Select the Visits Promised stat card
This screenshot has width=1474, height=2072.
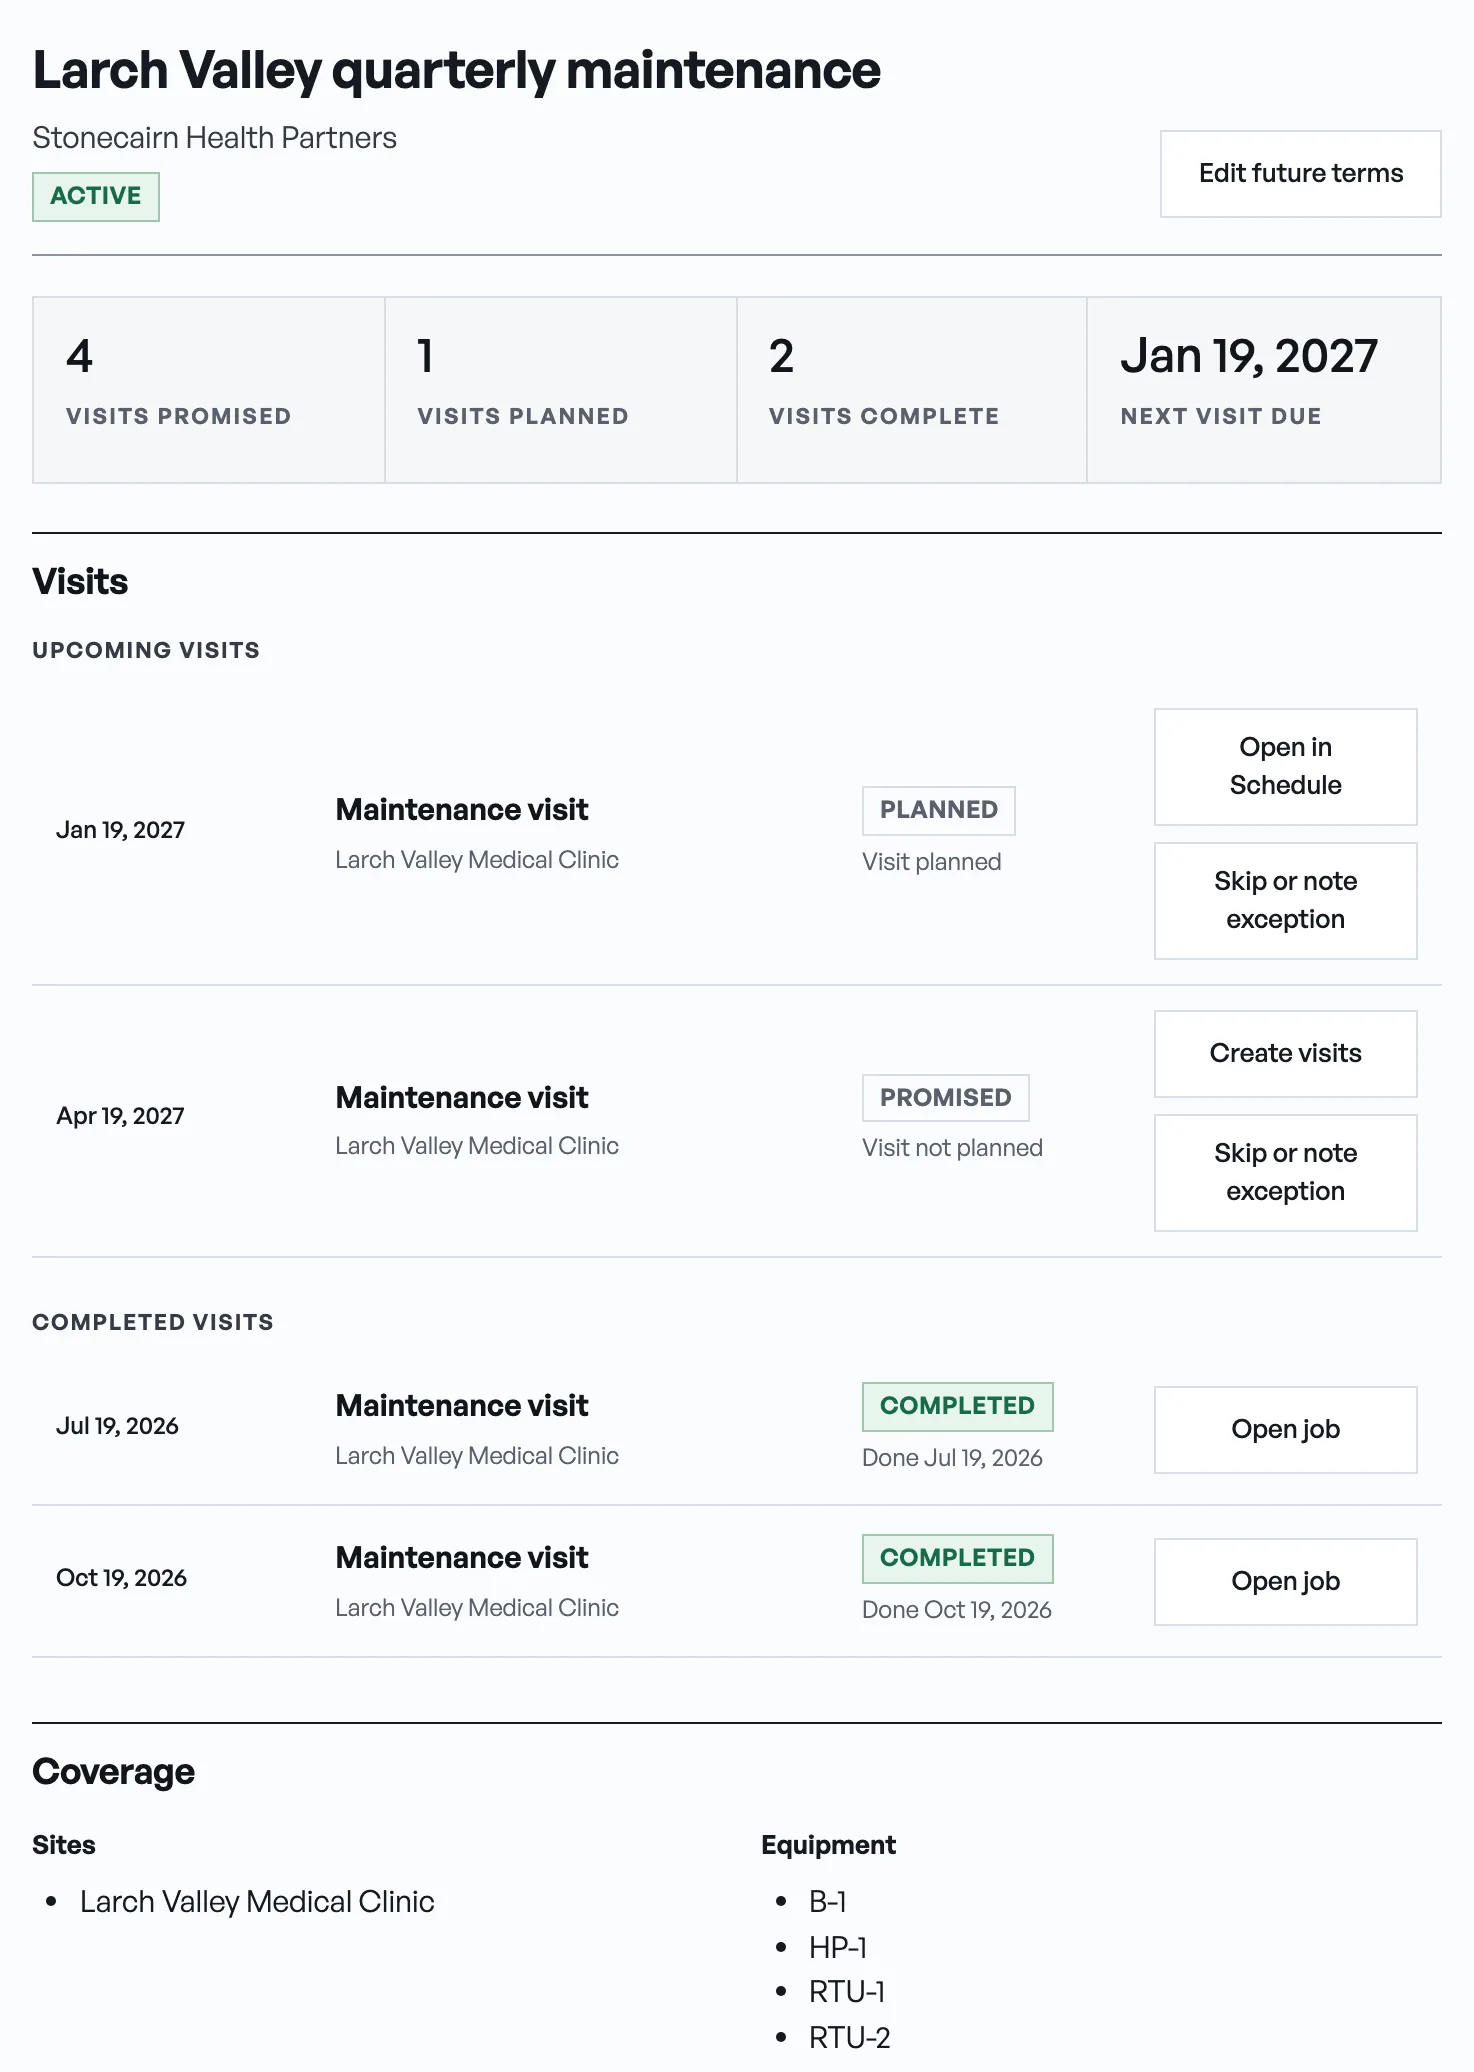(209, 390)
